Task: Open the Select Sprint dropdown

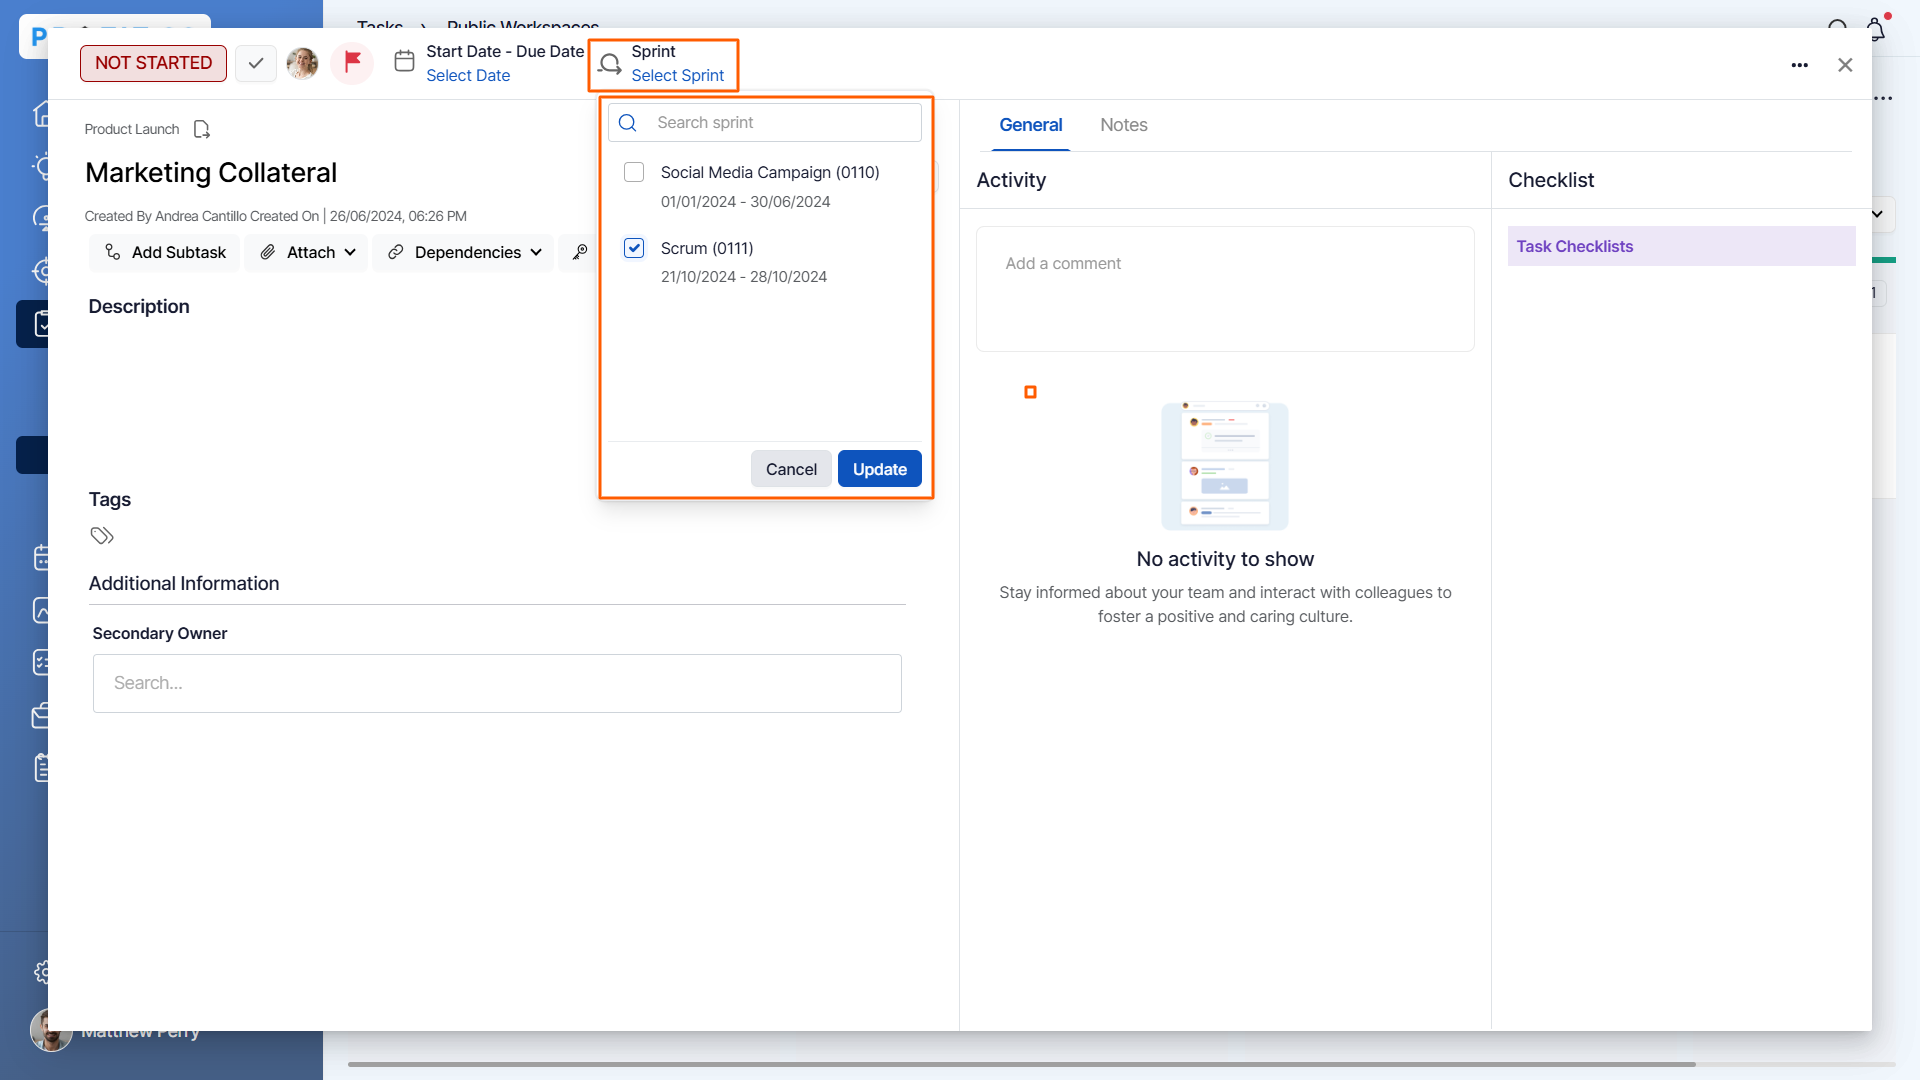Action: pyautogui.click(x=677, y=75)
